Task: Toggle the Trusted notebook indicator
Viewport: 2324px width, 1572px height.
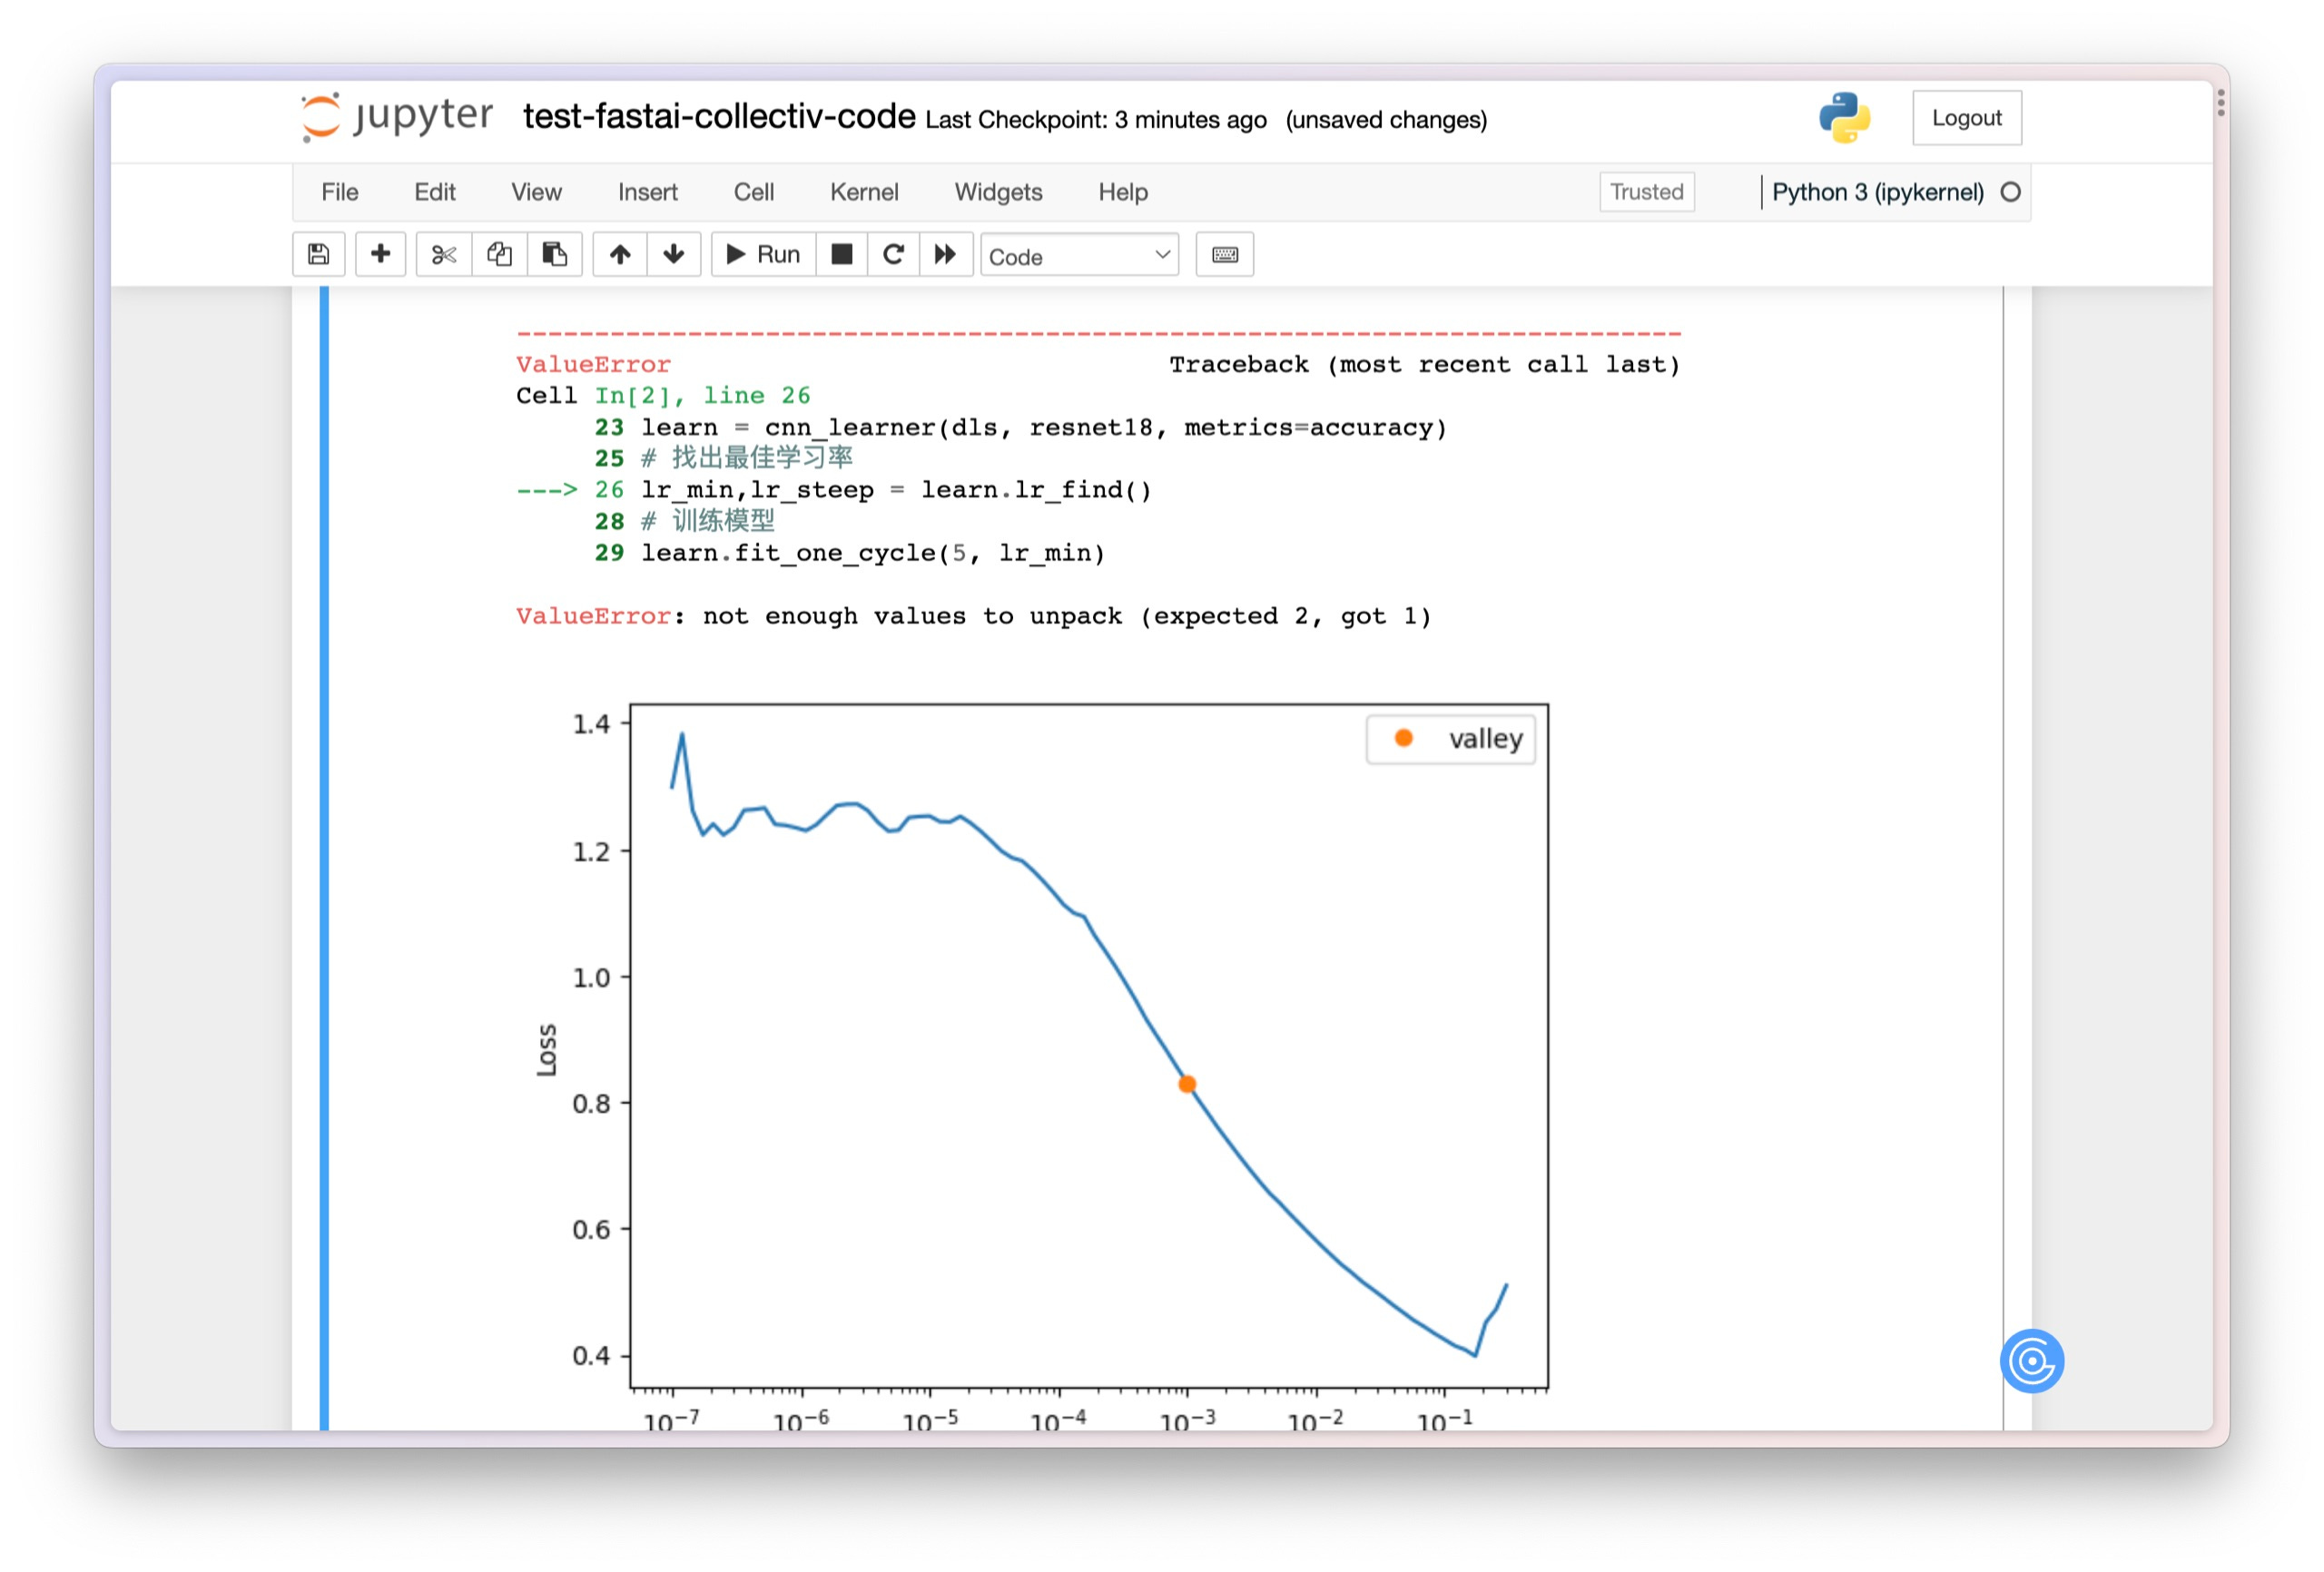Action: [1645, 192]
